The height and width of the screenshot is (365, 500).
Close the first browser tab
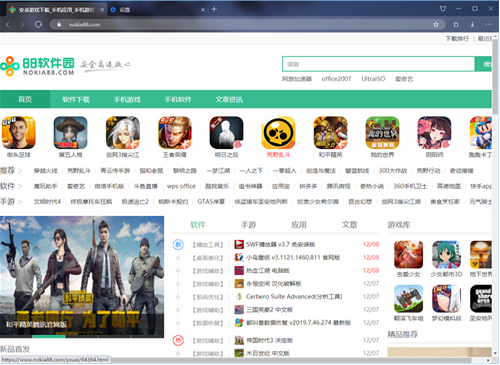[x=102, y=10]
